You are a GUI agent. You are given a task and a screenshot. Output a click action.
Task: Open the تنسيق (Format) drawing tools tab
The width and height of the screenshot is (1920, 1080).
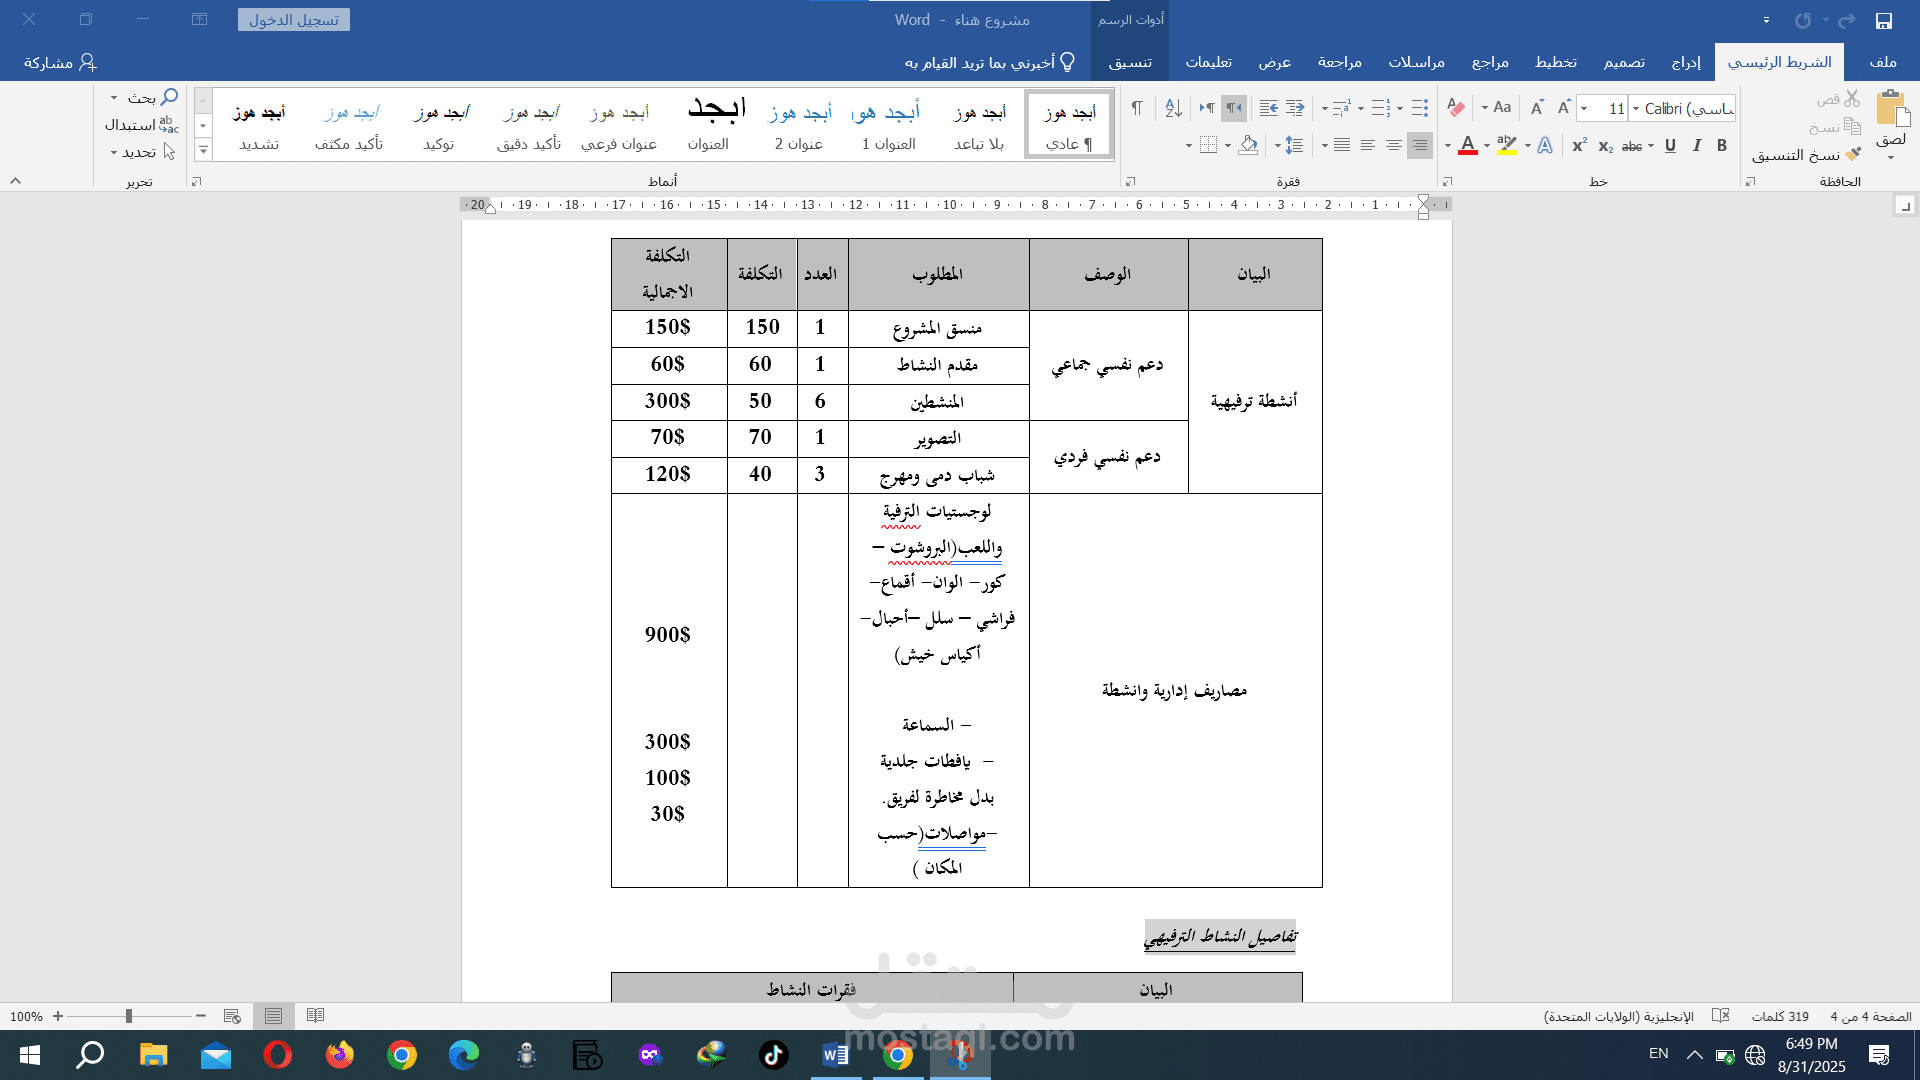coord(1130,62)
